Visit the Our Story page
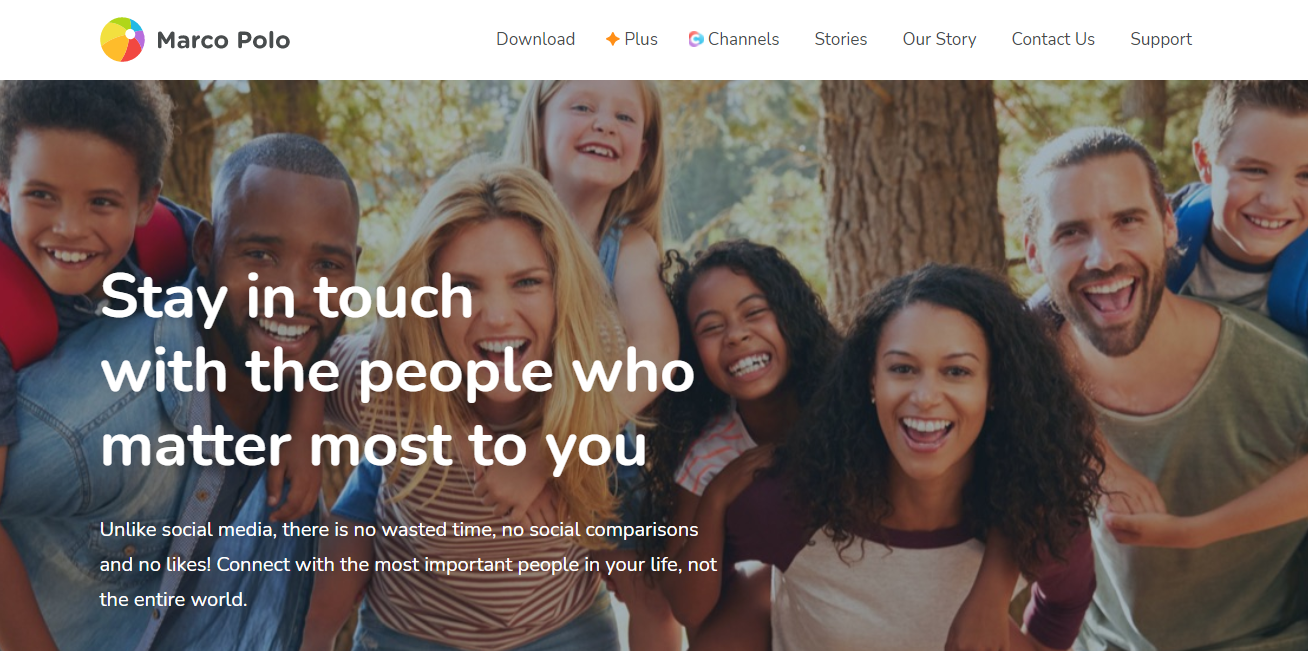Screen dimensions: 1308x651 939,39
